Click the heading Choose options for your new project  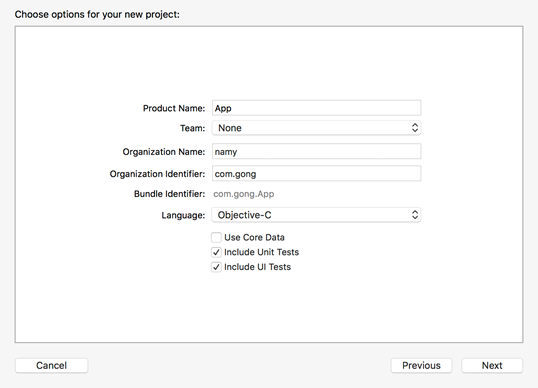(97, 14)
